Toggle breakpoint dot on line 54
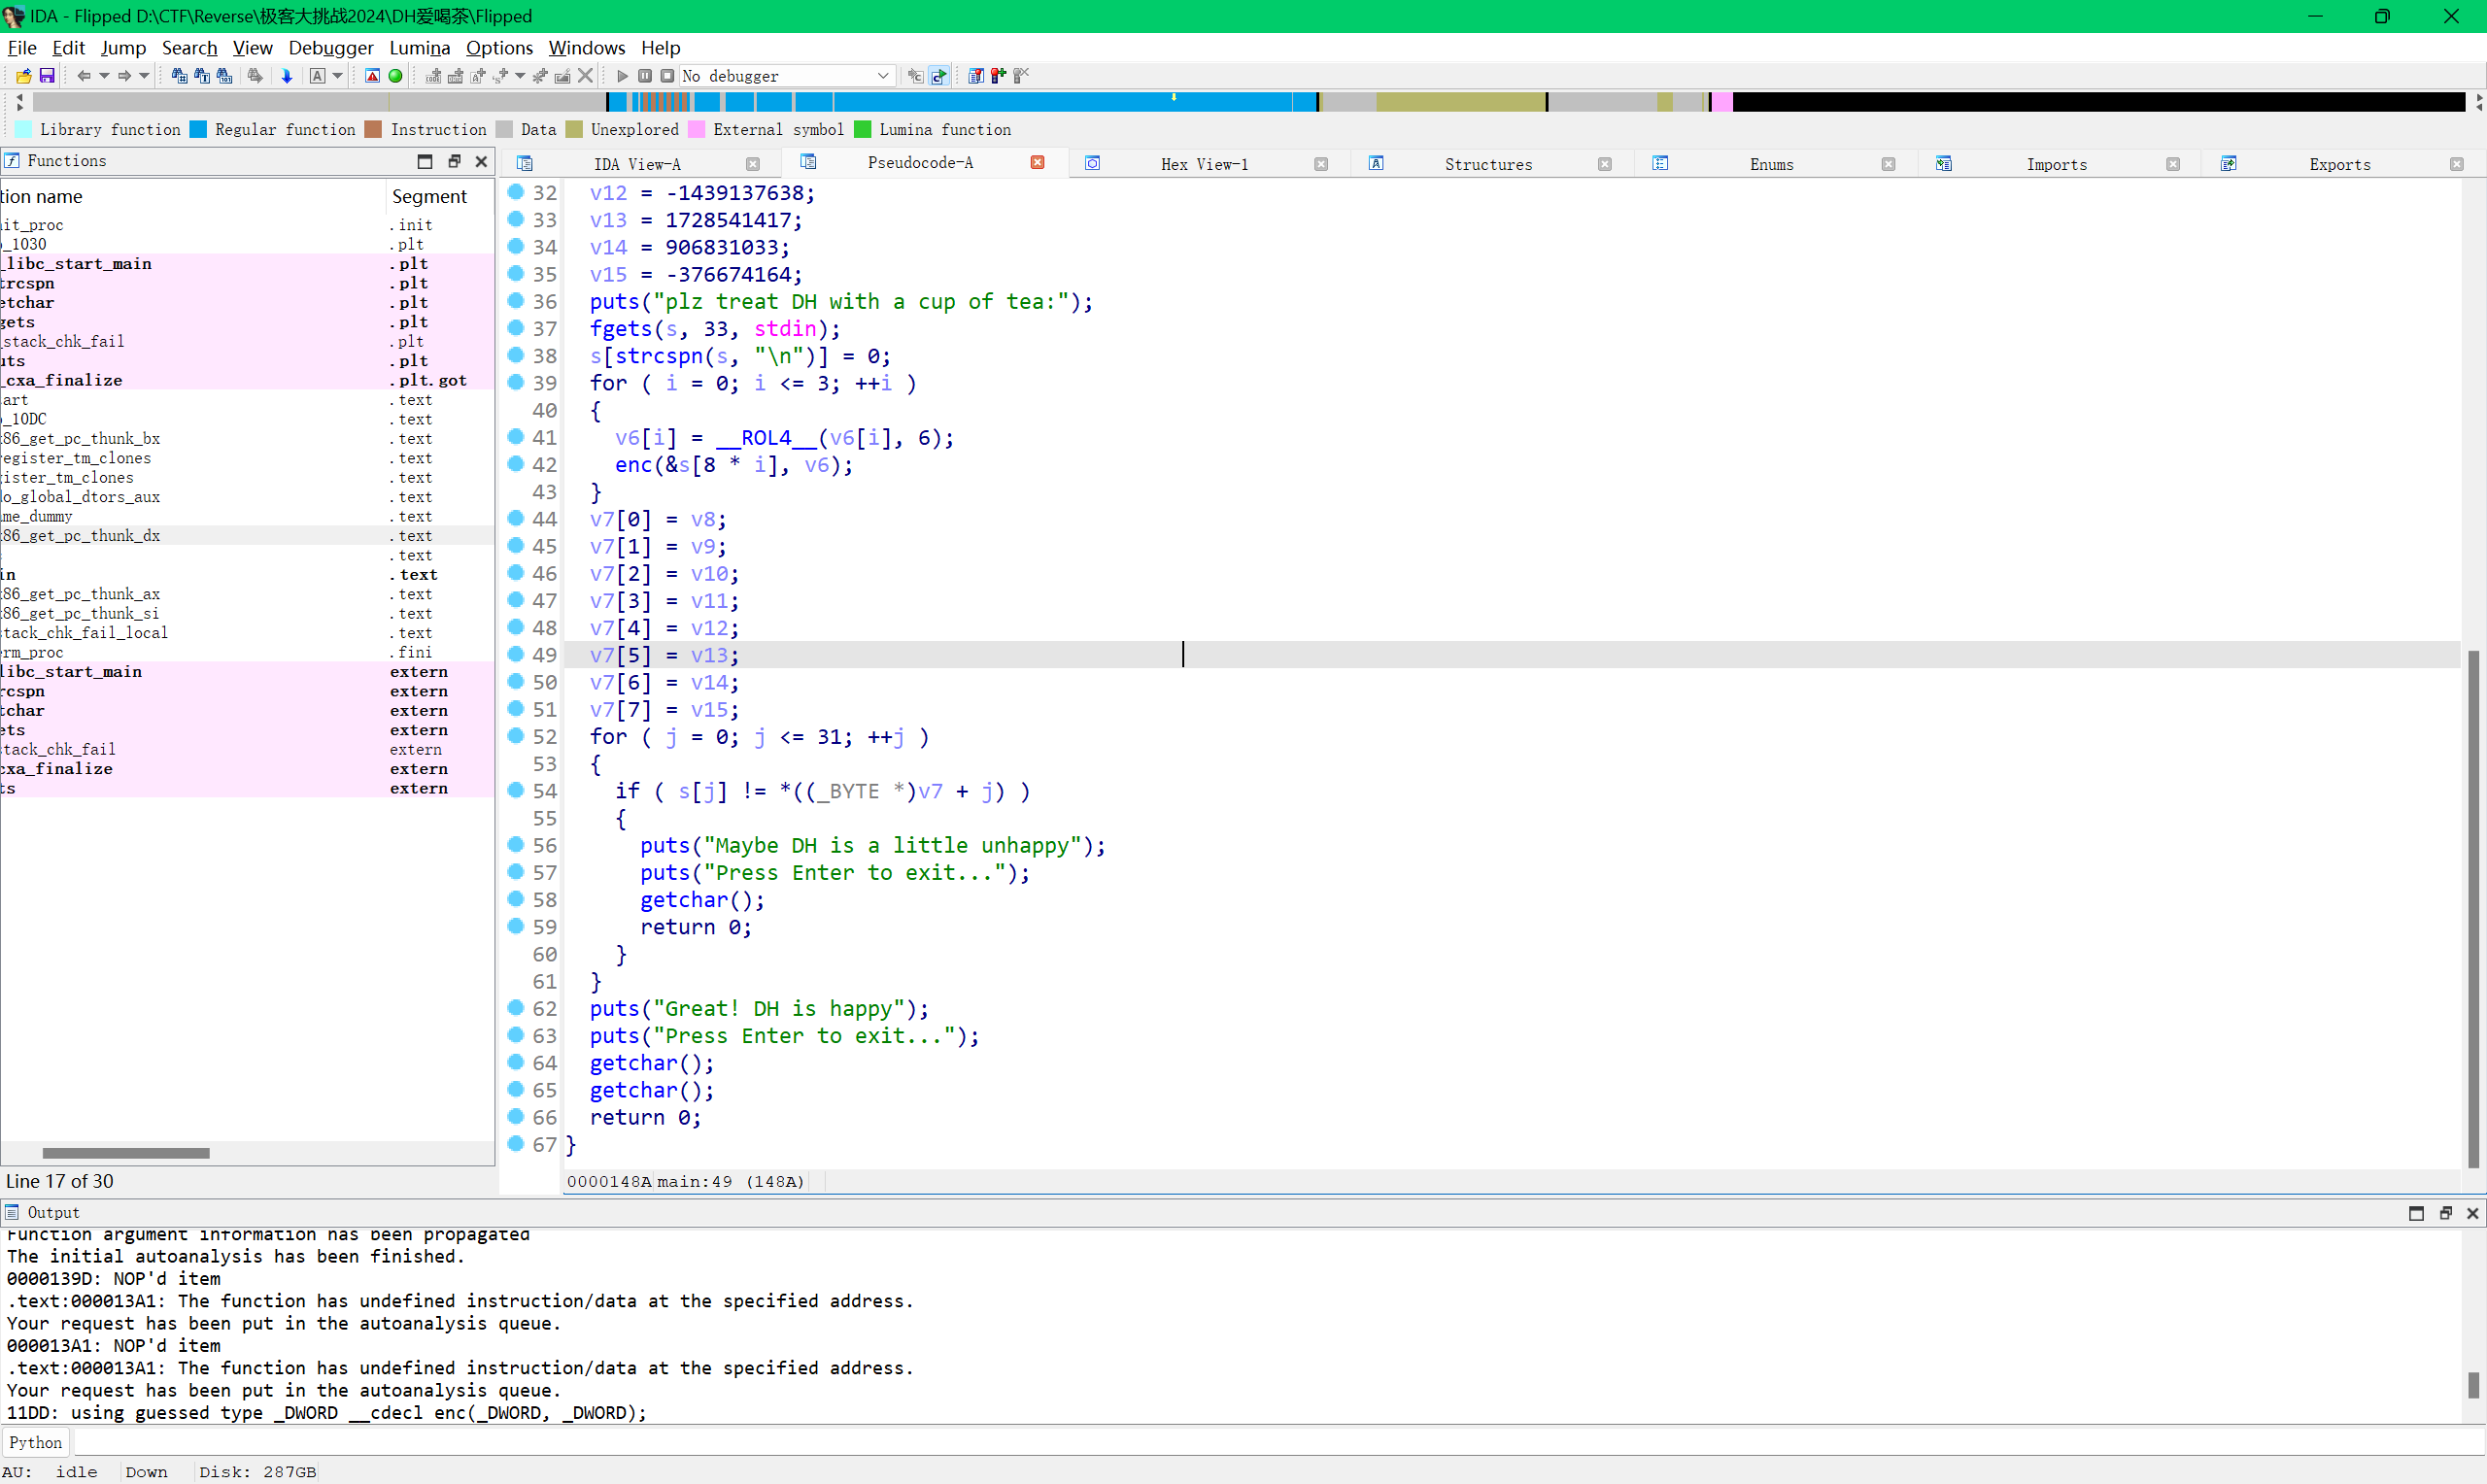Image resolution: width=2487 pixels, height=1484 pixels. pos(516,790)
